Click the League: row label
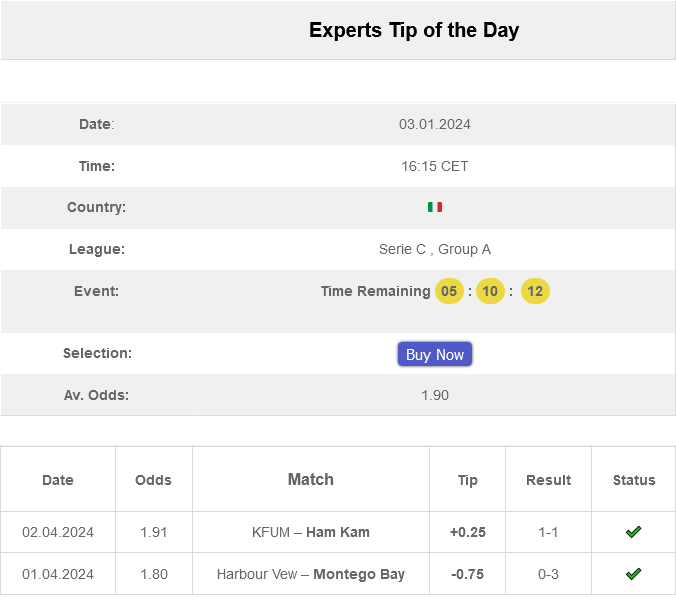The width and height of the screenshot is (676, 599). coord(97,249)
